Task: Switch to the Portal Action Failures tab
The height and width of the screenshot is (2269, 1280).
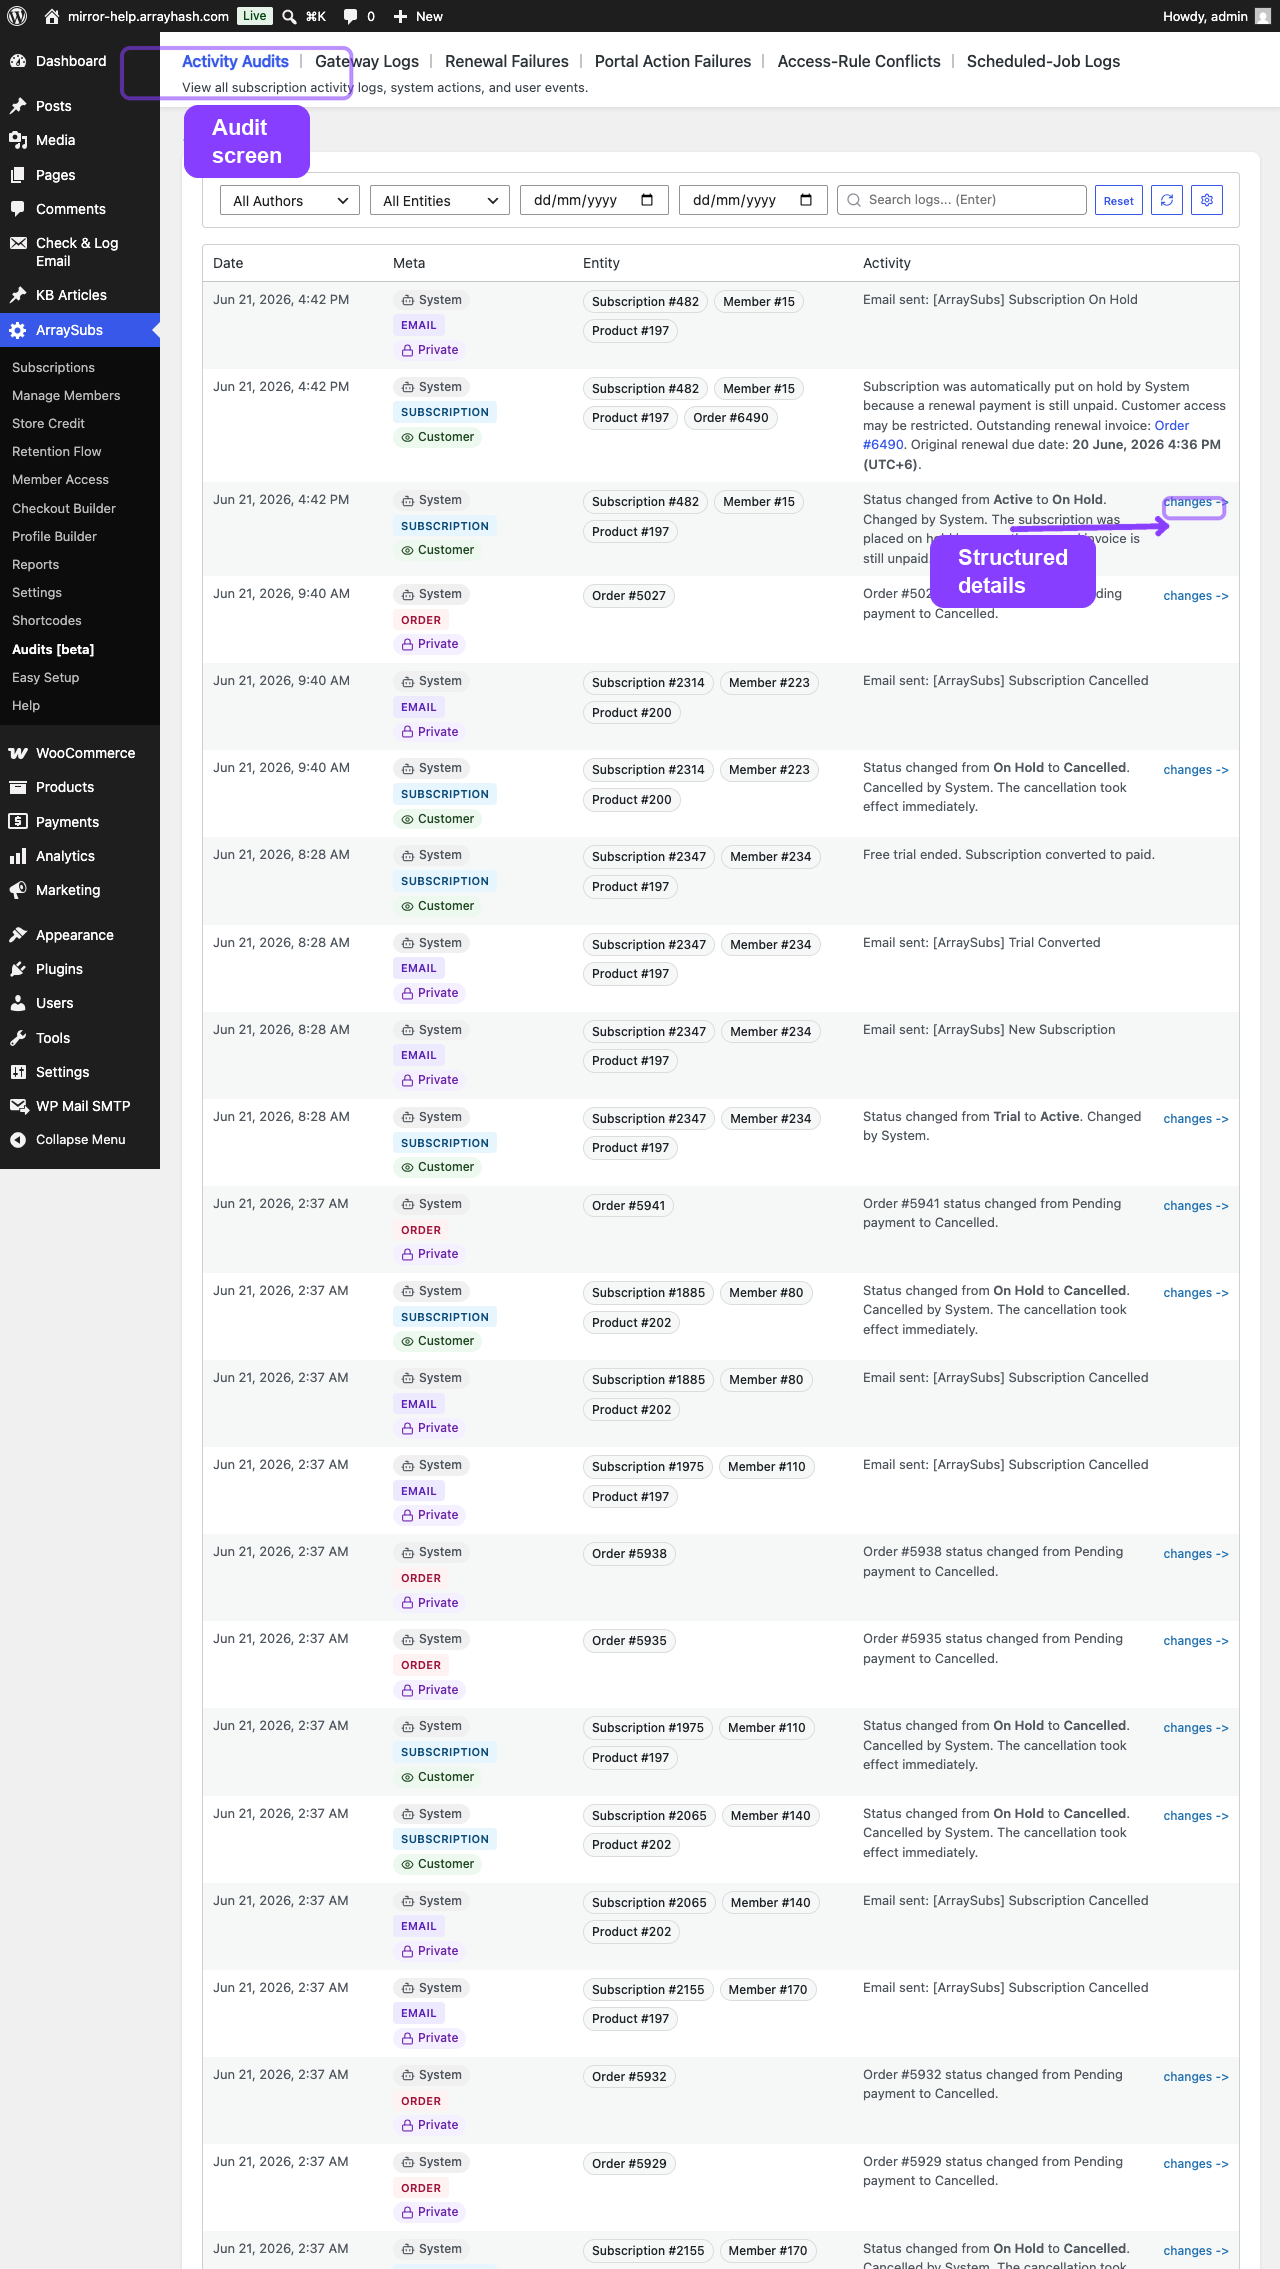Action: (x=673, y=61)
